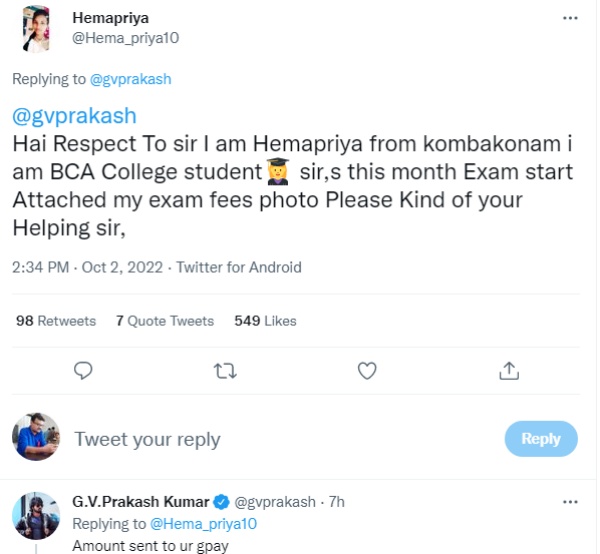View the 549 Likes list
The width and height of the screenshot is (600, 554).
click(x=265, y=321)
